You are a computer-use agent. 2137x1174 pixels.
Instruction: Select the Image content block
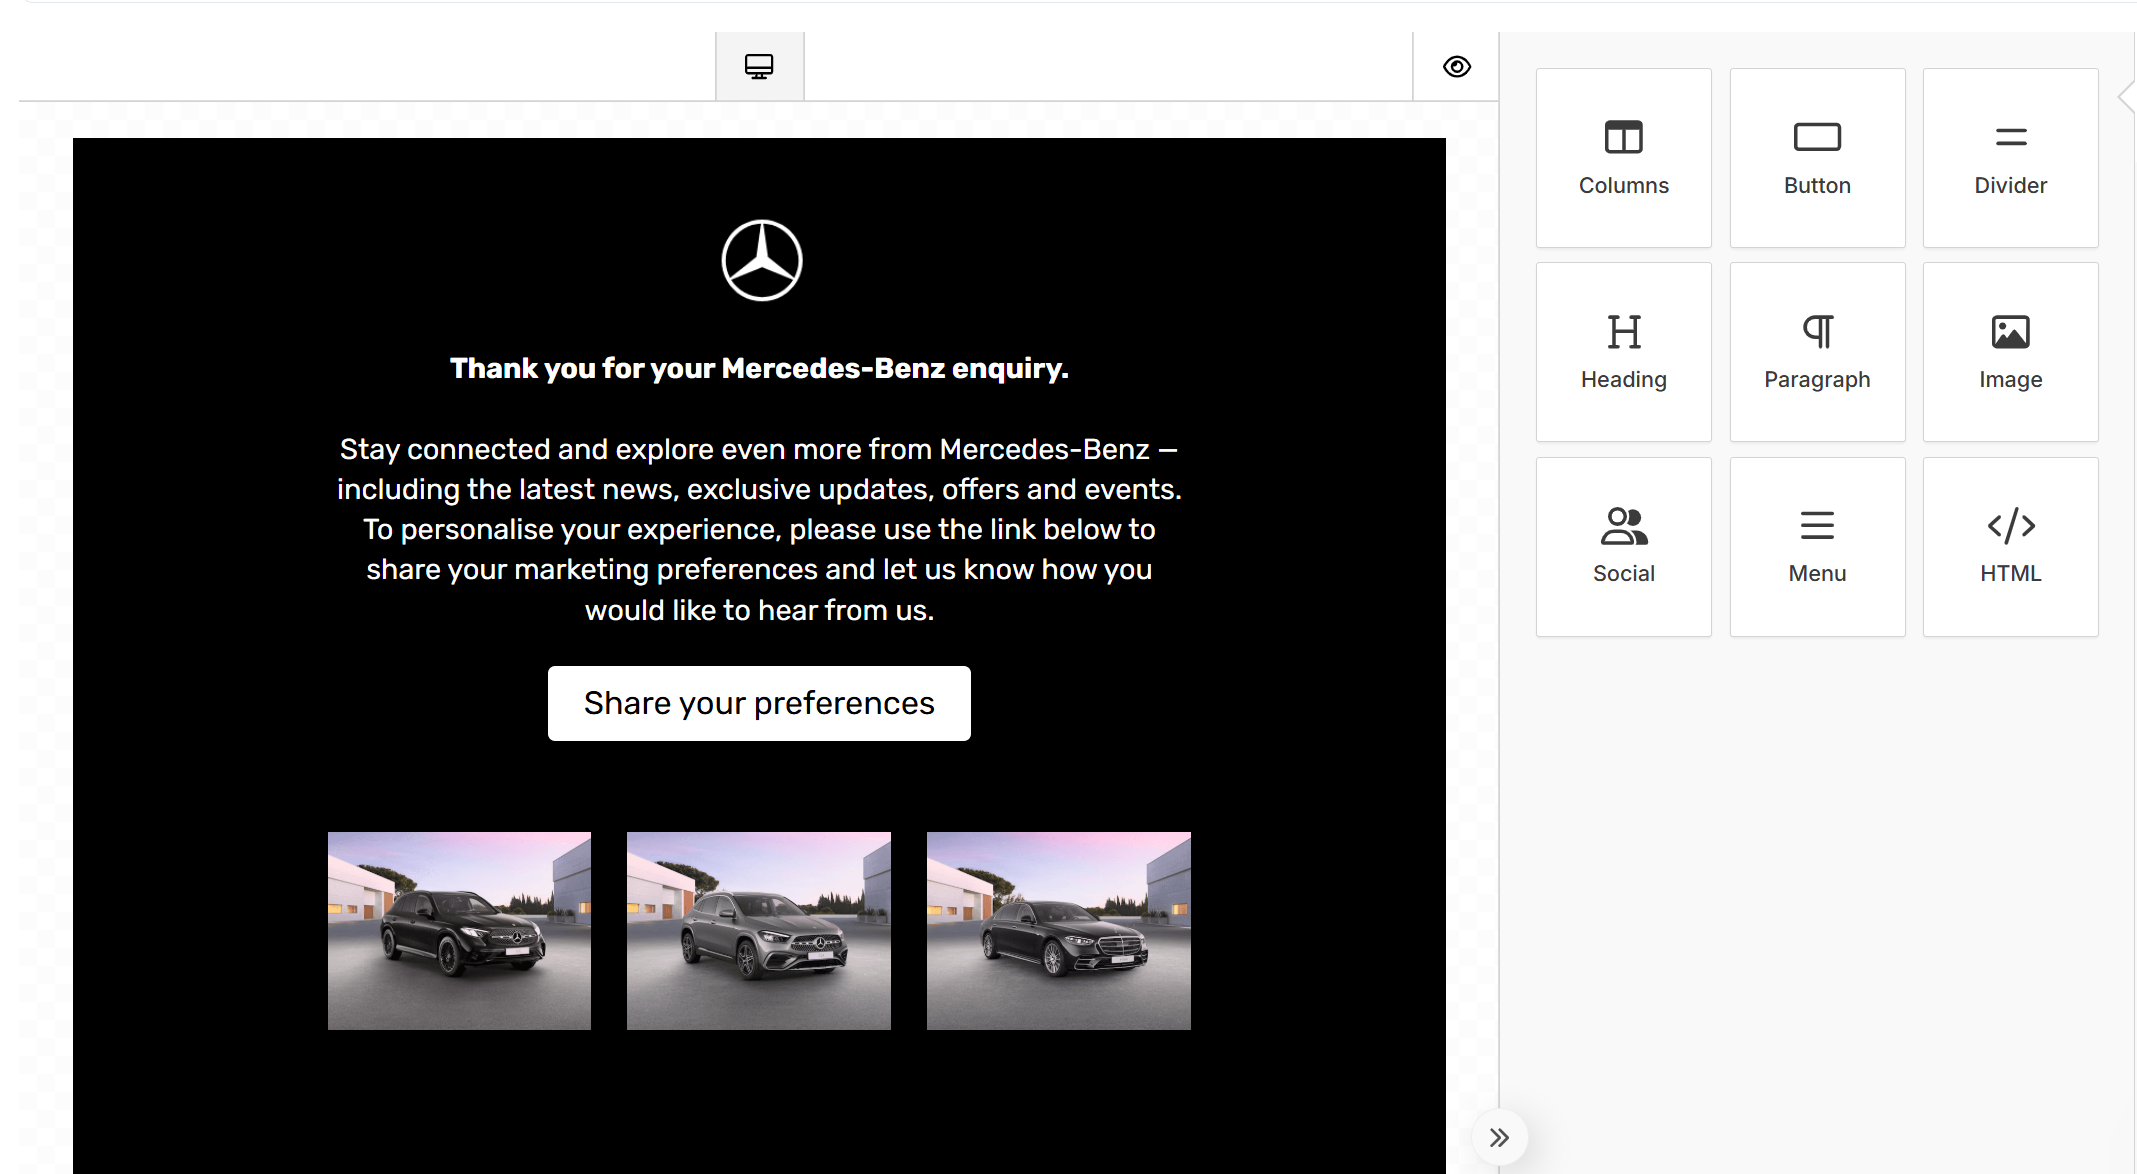[x=2010, y=352]
